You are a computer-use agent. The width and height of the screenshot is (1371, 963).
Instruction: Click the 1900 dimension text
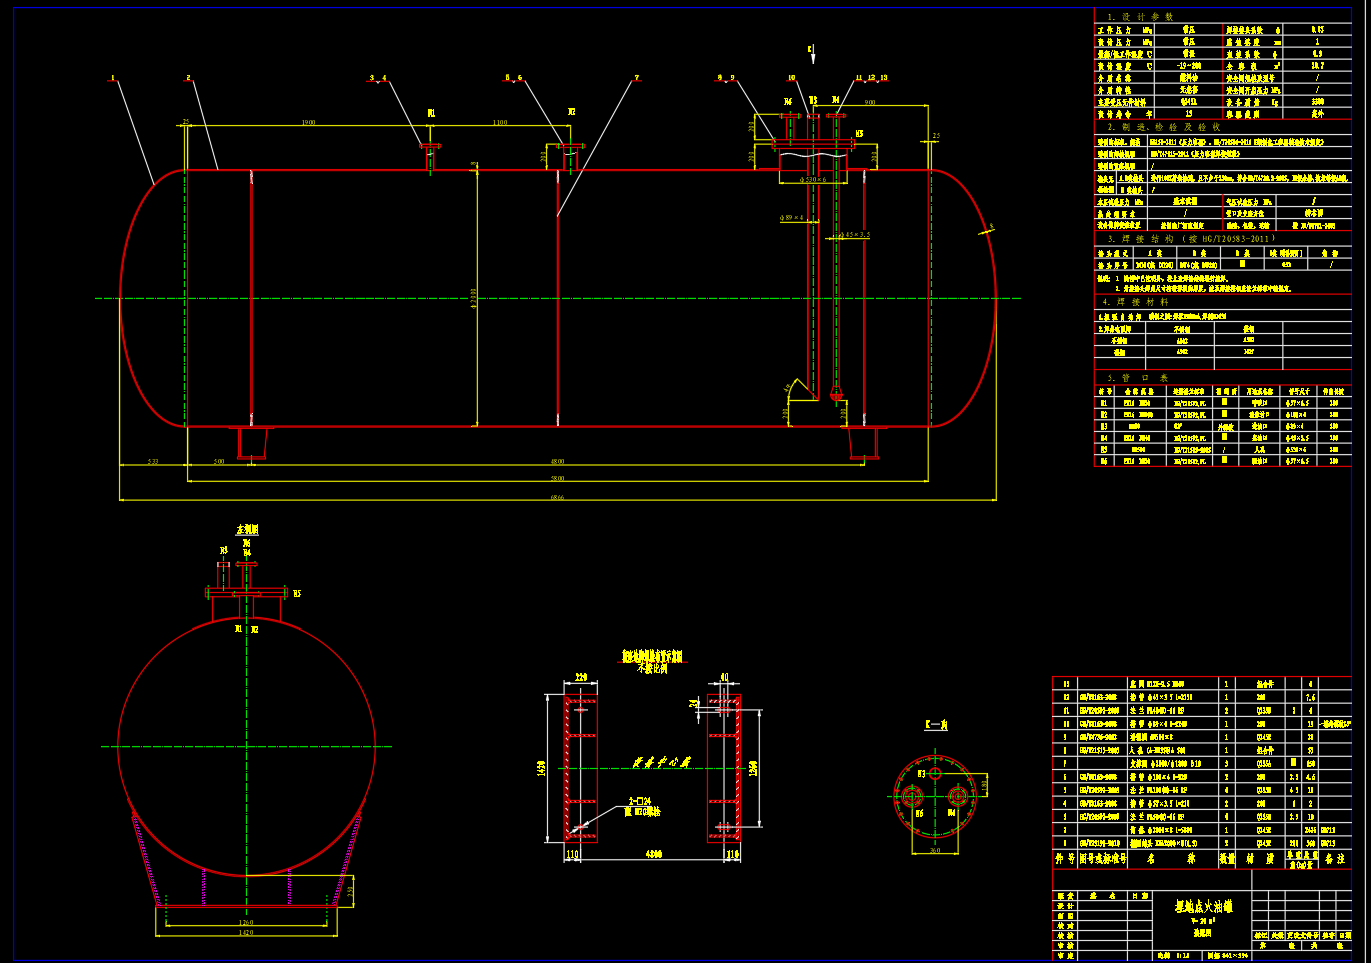point(308,122)
